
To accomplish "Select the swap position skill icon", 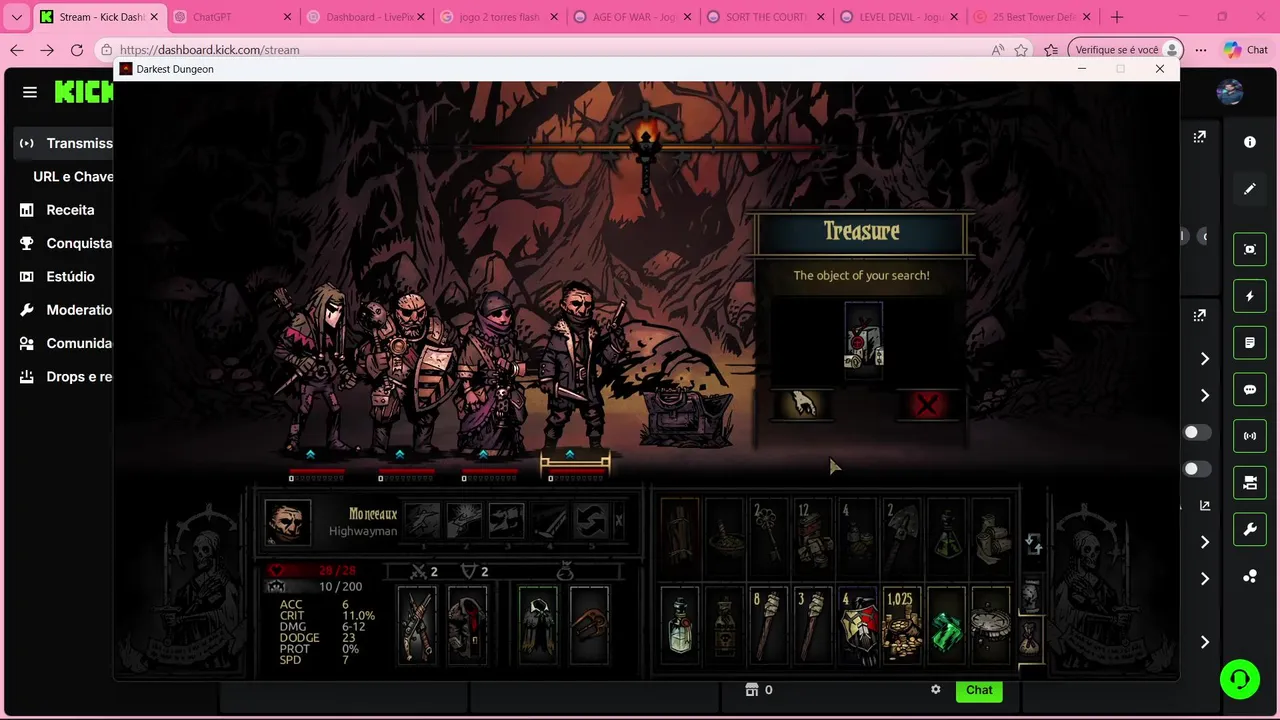I will point(591,521).
